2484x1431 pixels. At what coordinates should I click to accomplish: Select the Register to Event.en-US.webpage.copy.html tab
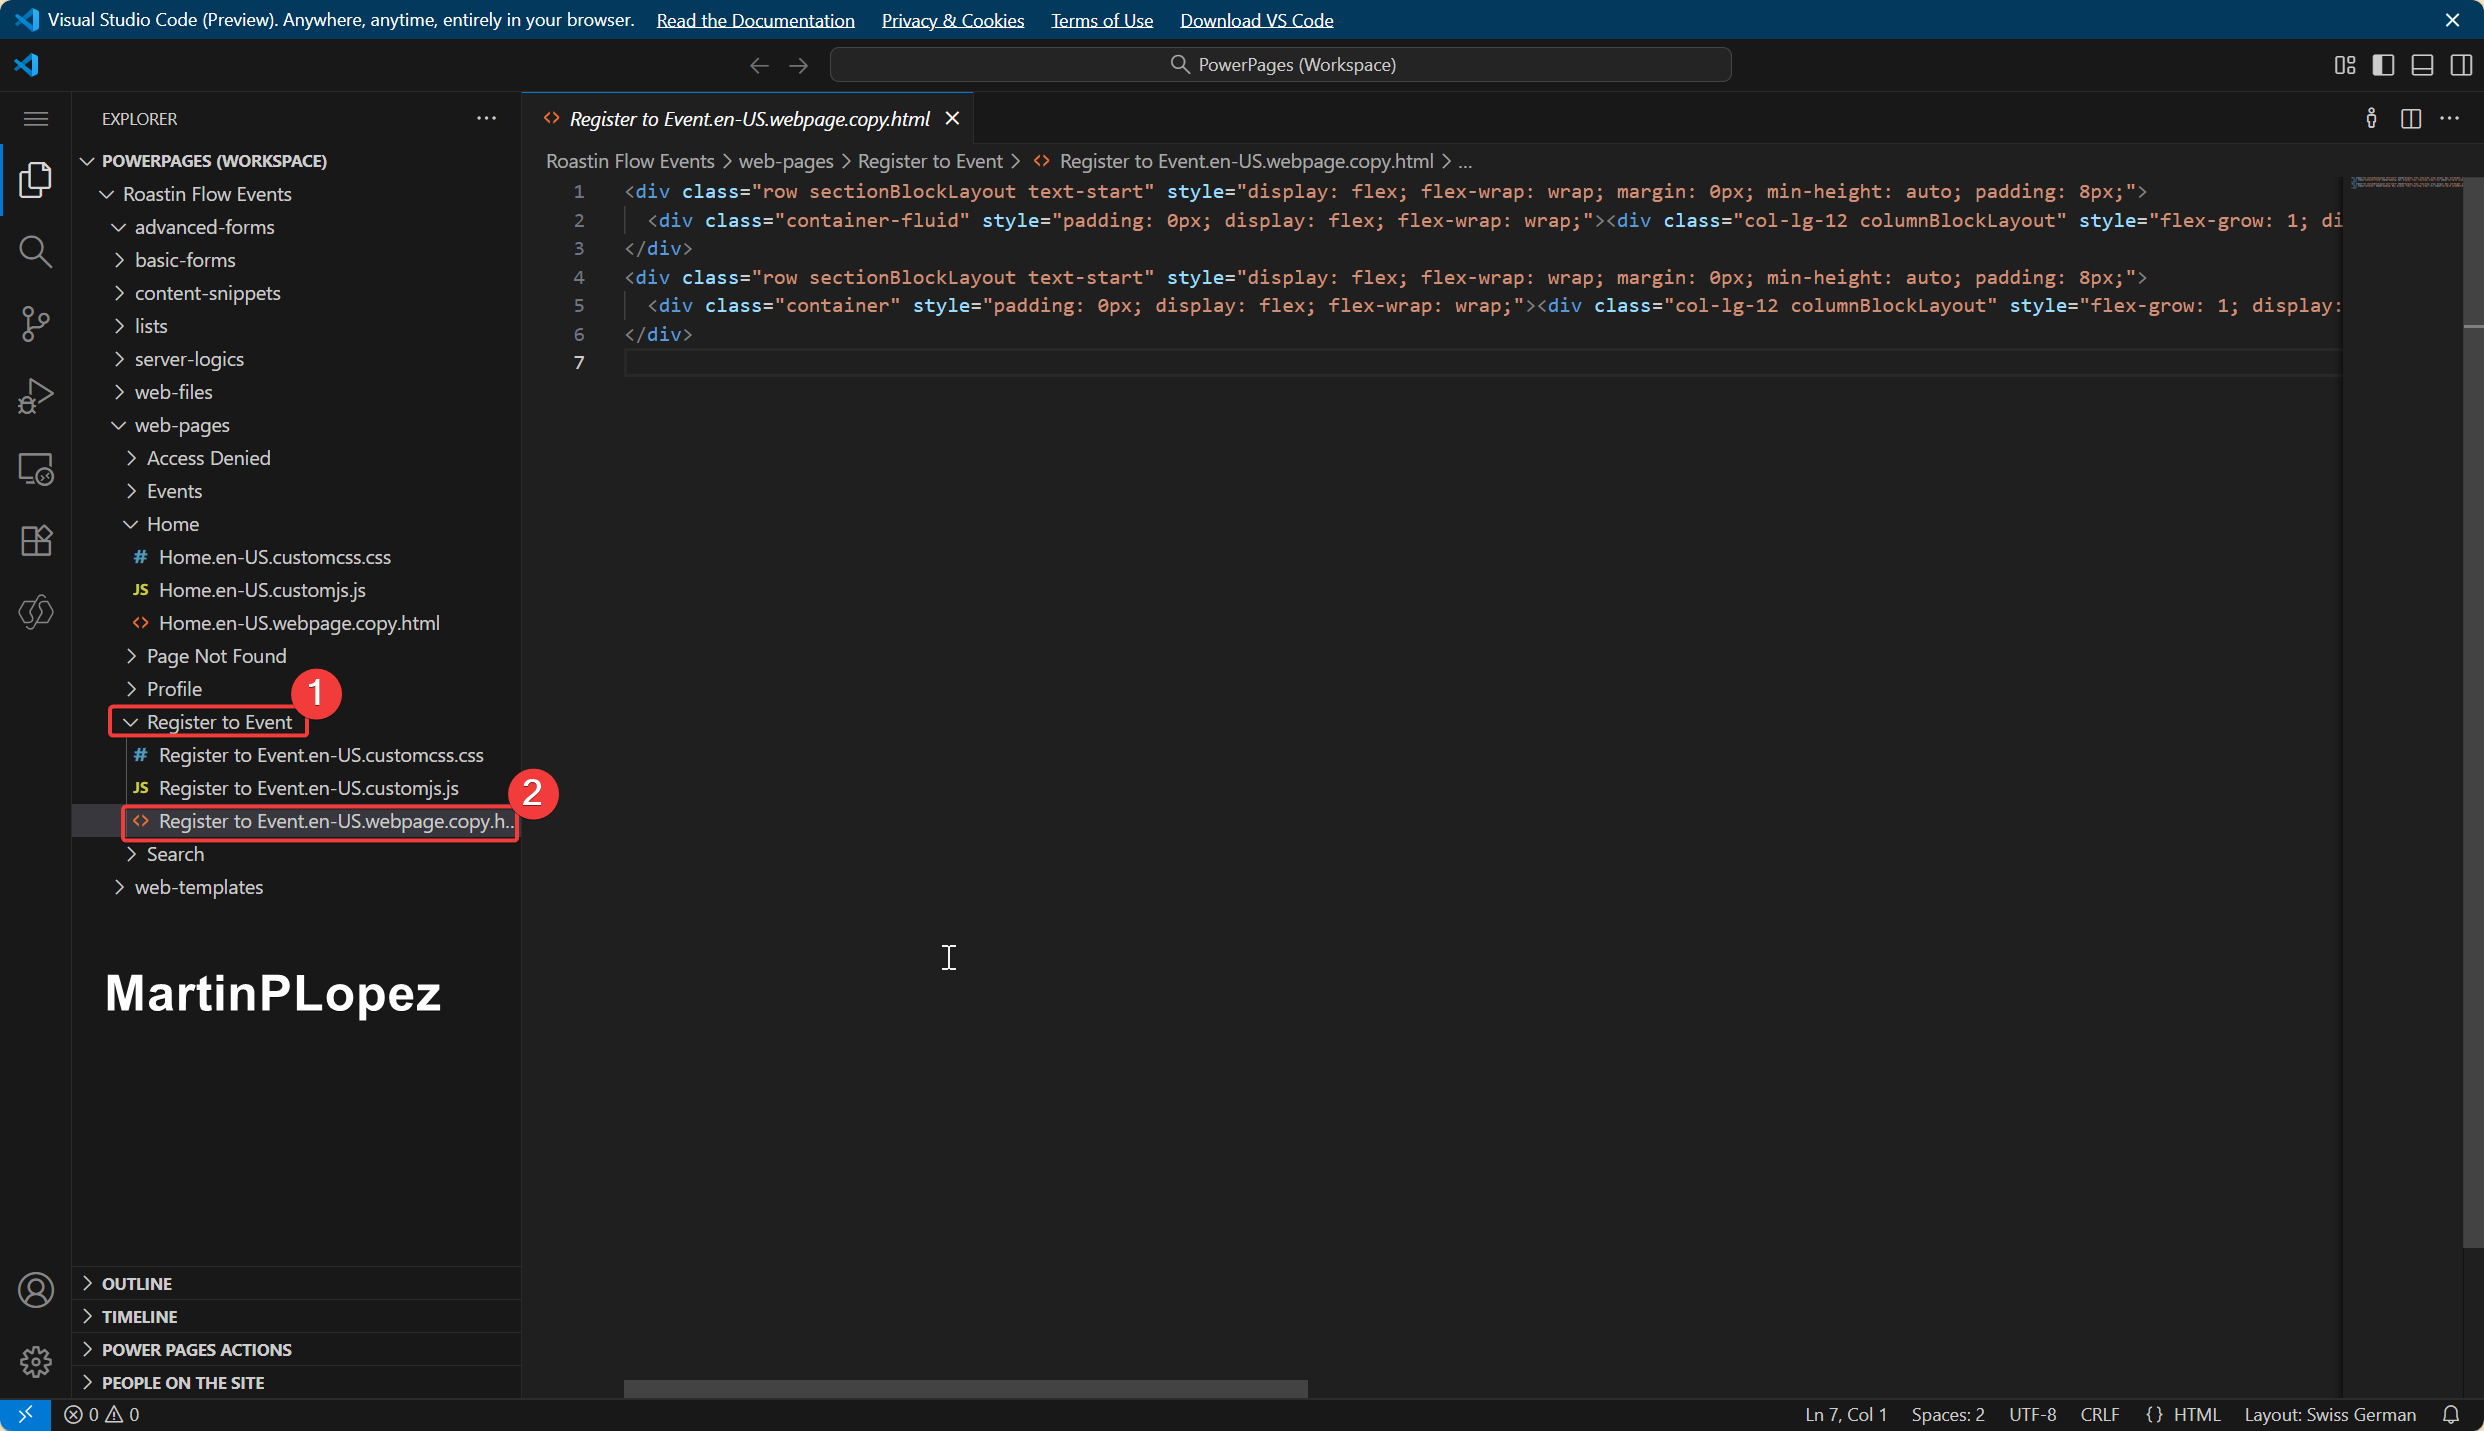click(748, 118)
